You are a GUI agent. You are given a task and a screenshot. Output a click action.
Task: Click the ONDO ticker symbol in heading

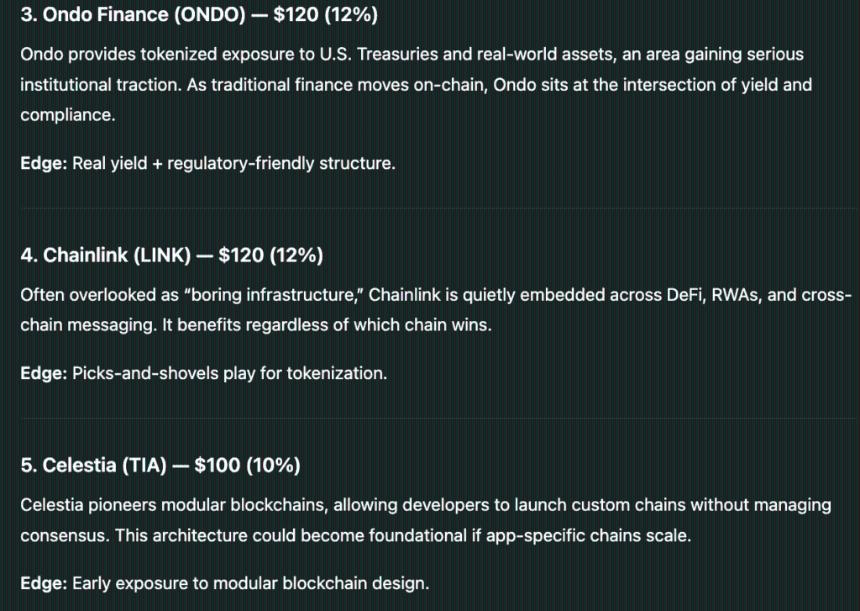click(x=180, y=17)
